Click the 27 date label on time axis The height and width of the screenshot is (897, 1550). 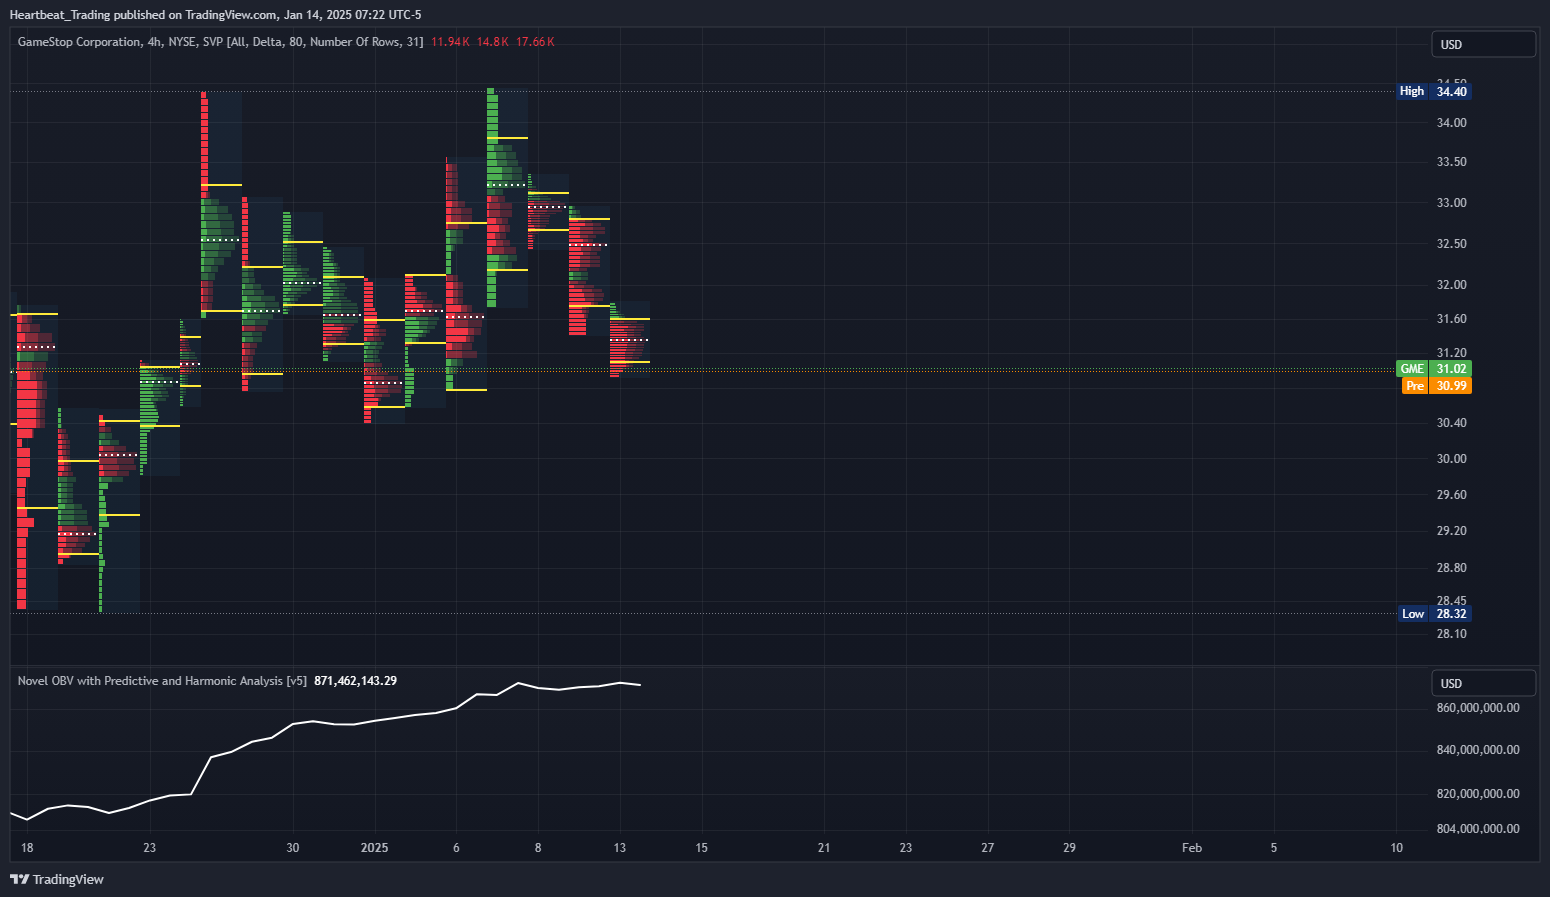click(988, 848)
